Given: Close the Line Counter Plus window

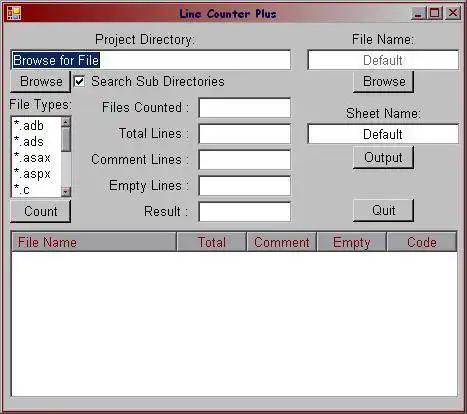Looking at the screenshot, I should [453, 13].
